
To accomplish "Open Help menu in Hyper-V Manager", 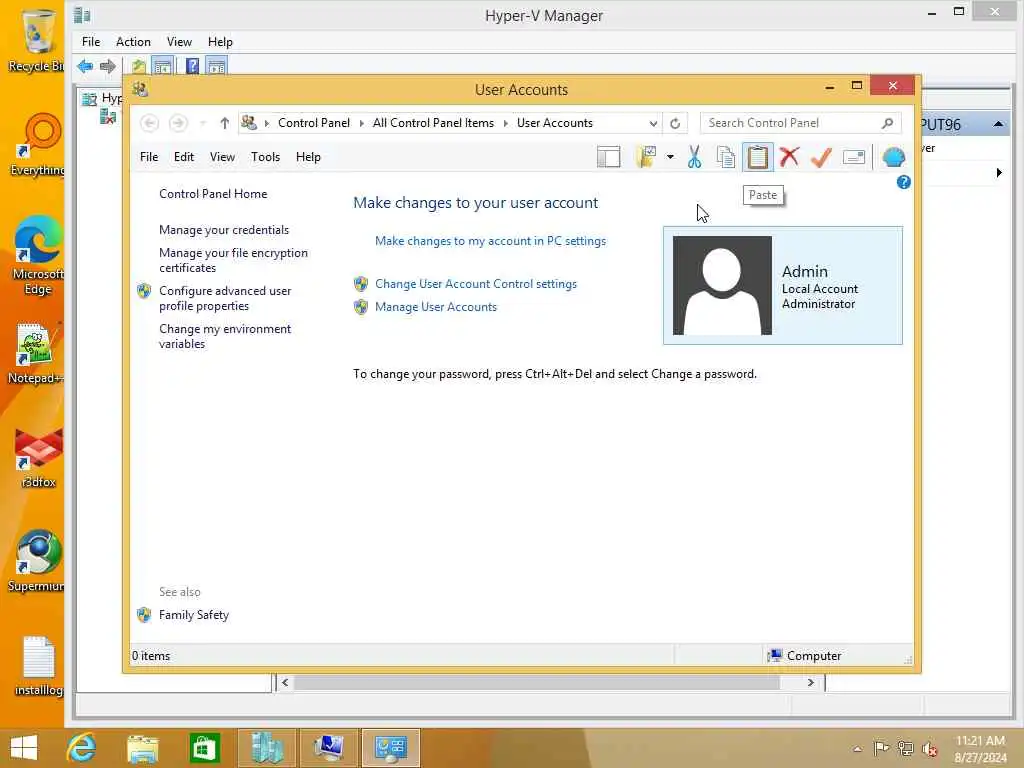I will click(x=220, y=42).
